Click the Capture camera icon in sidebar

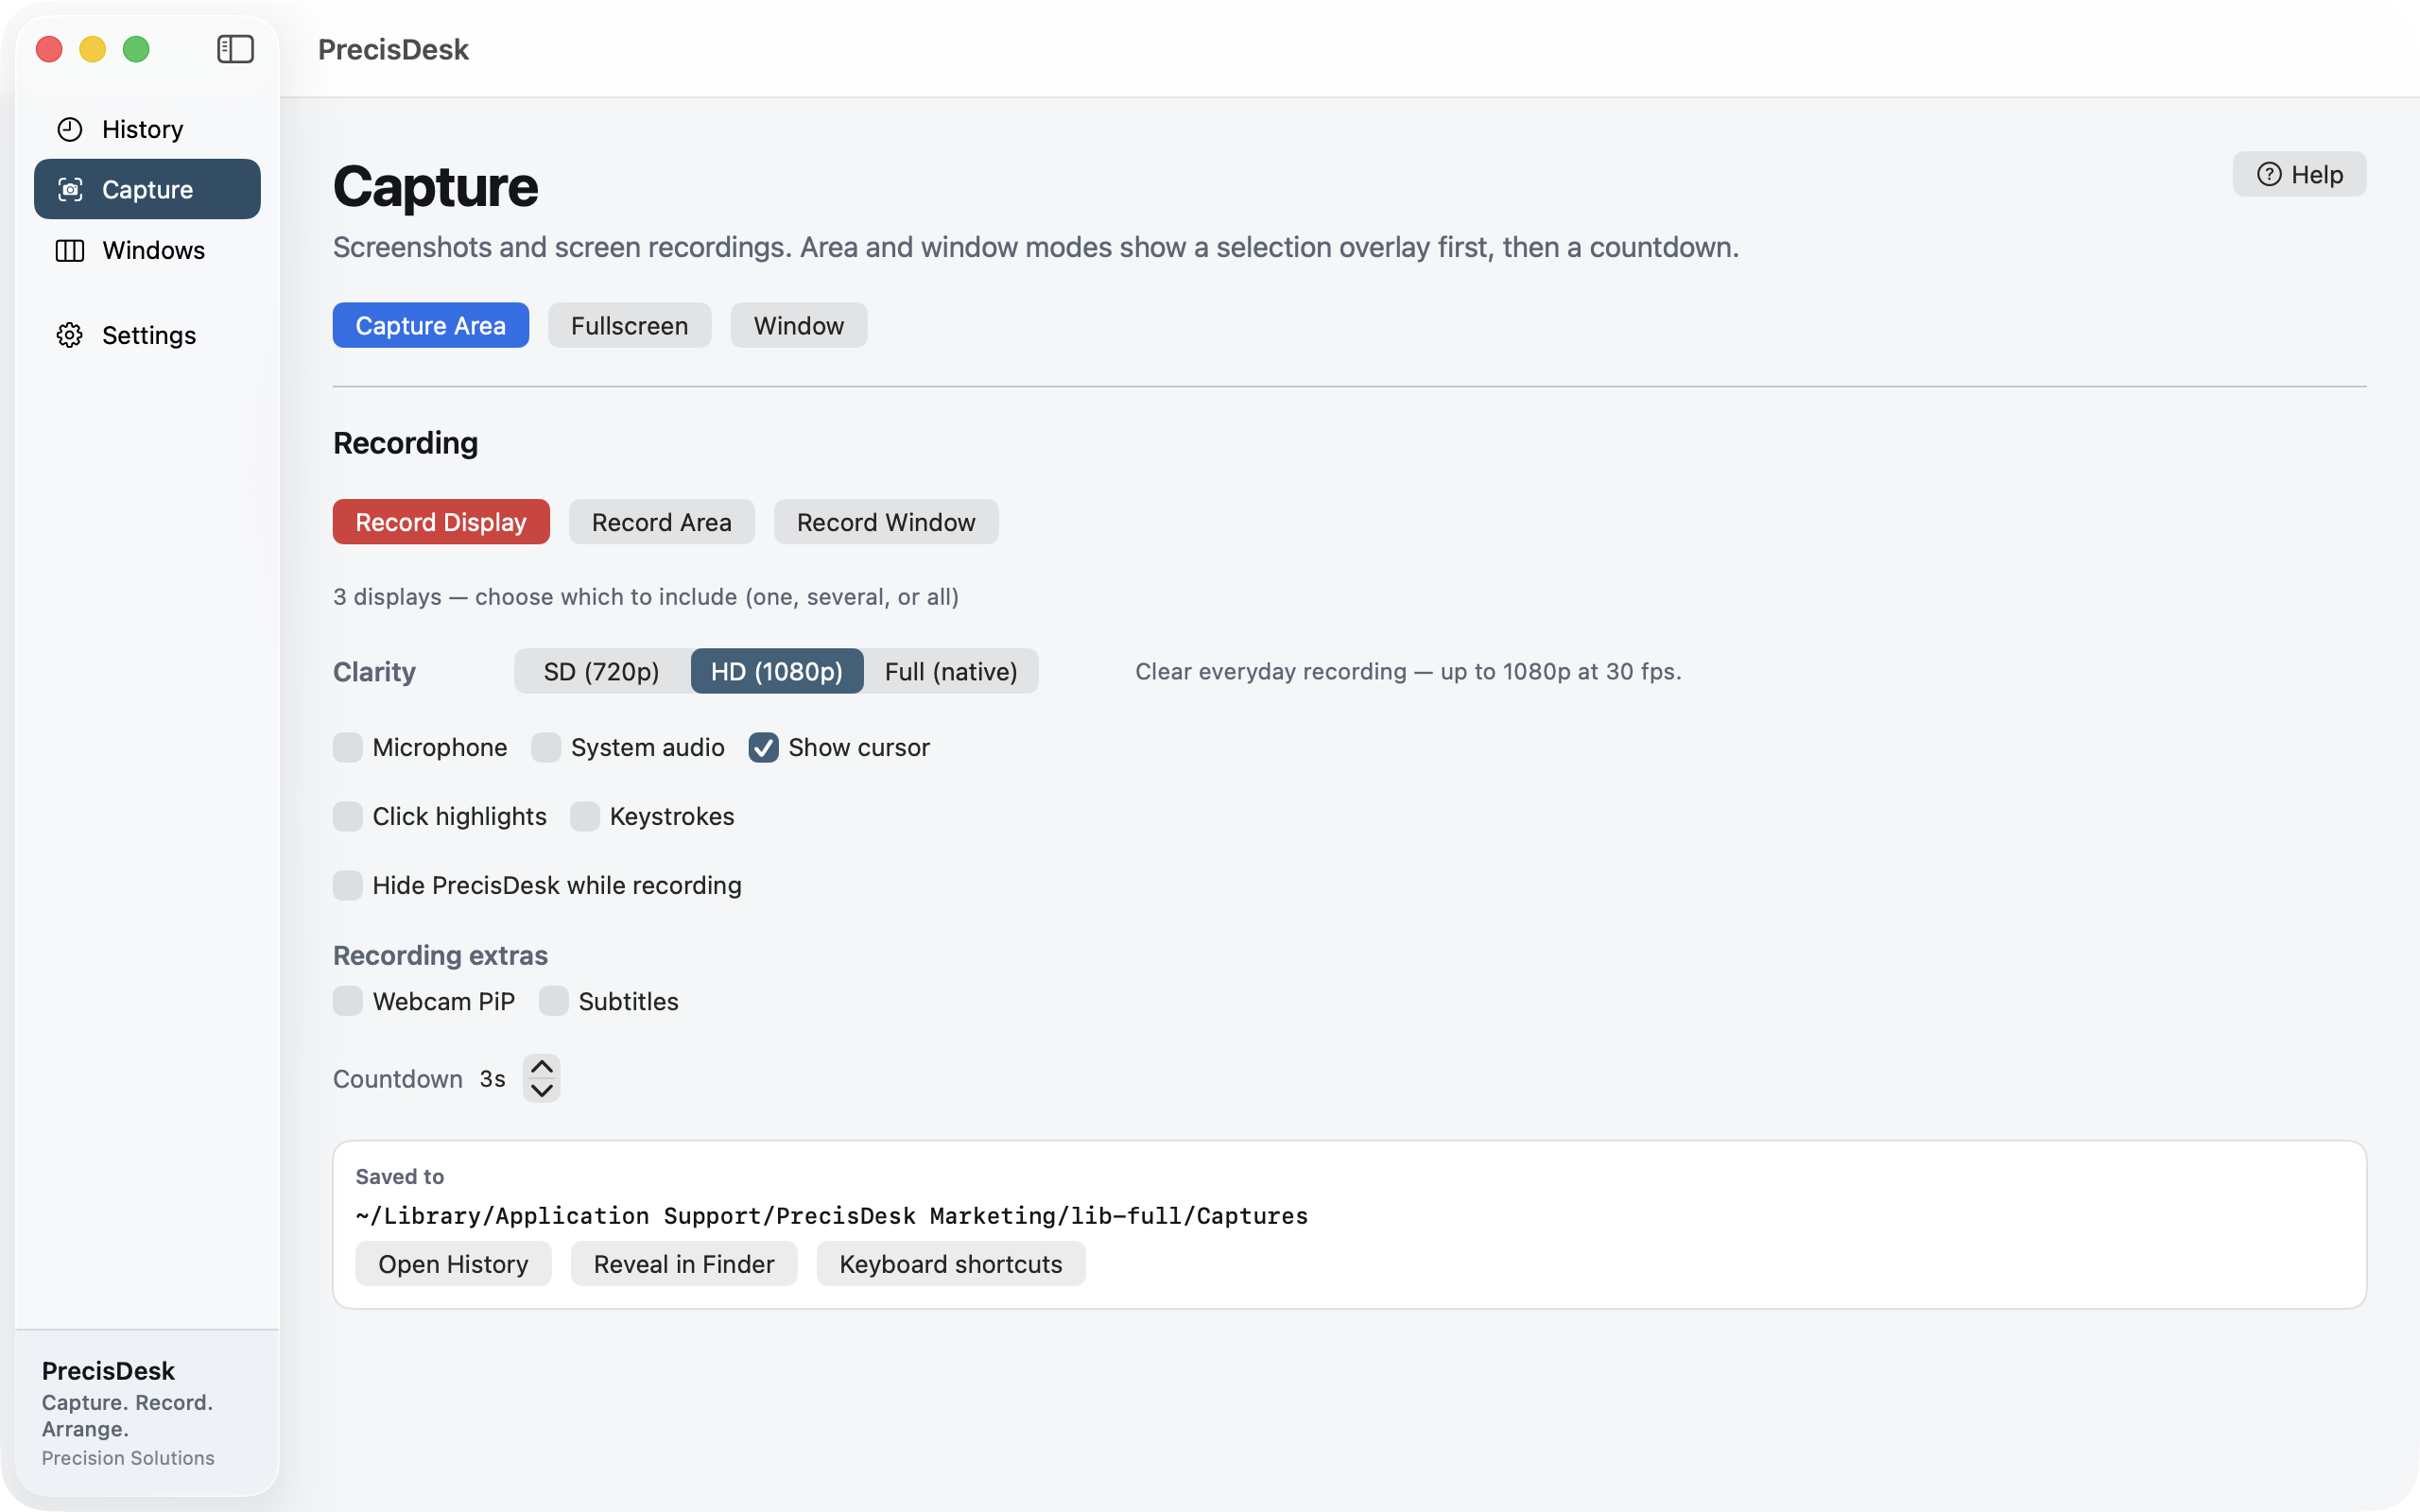[70, 189]
